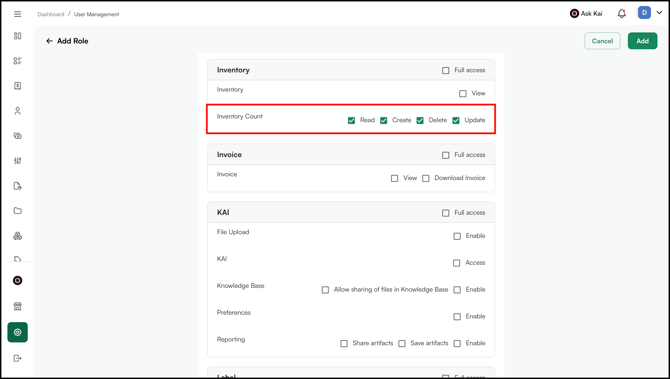Screen dimensions: 670x379
Task: Click the Preferences row label
Action: [x=234, y=312]
